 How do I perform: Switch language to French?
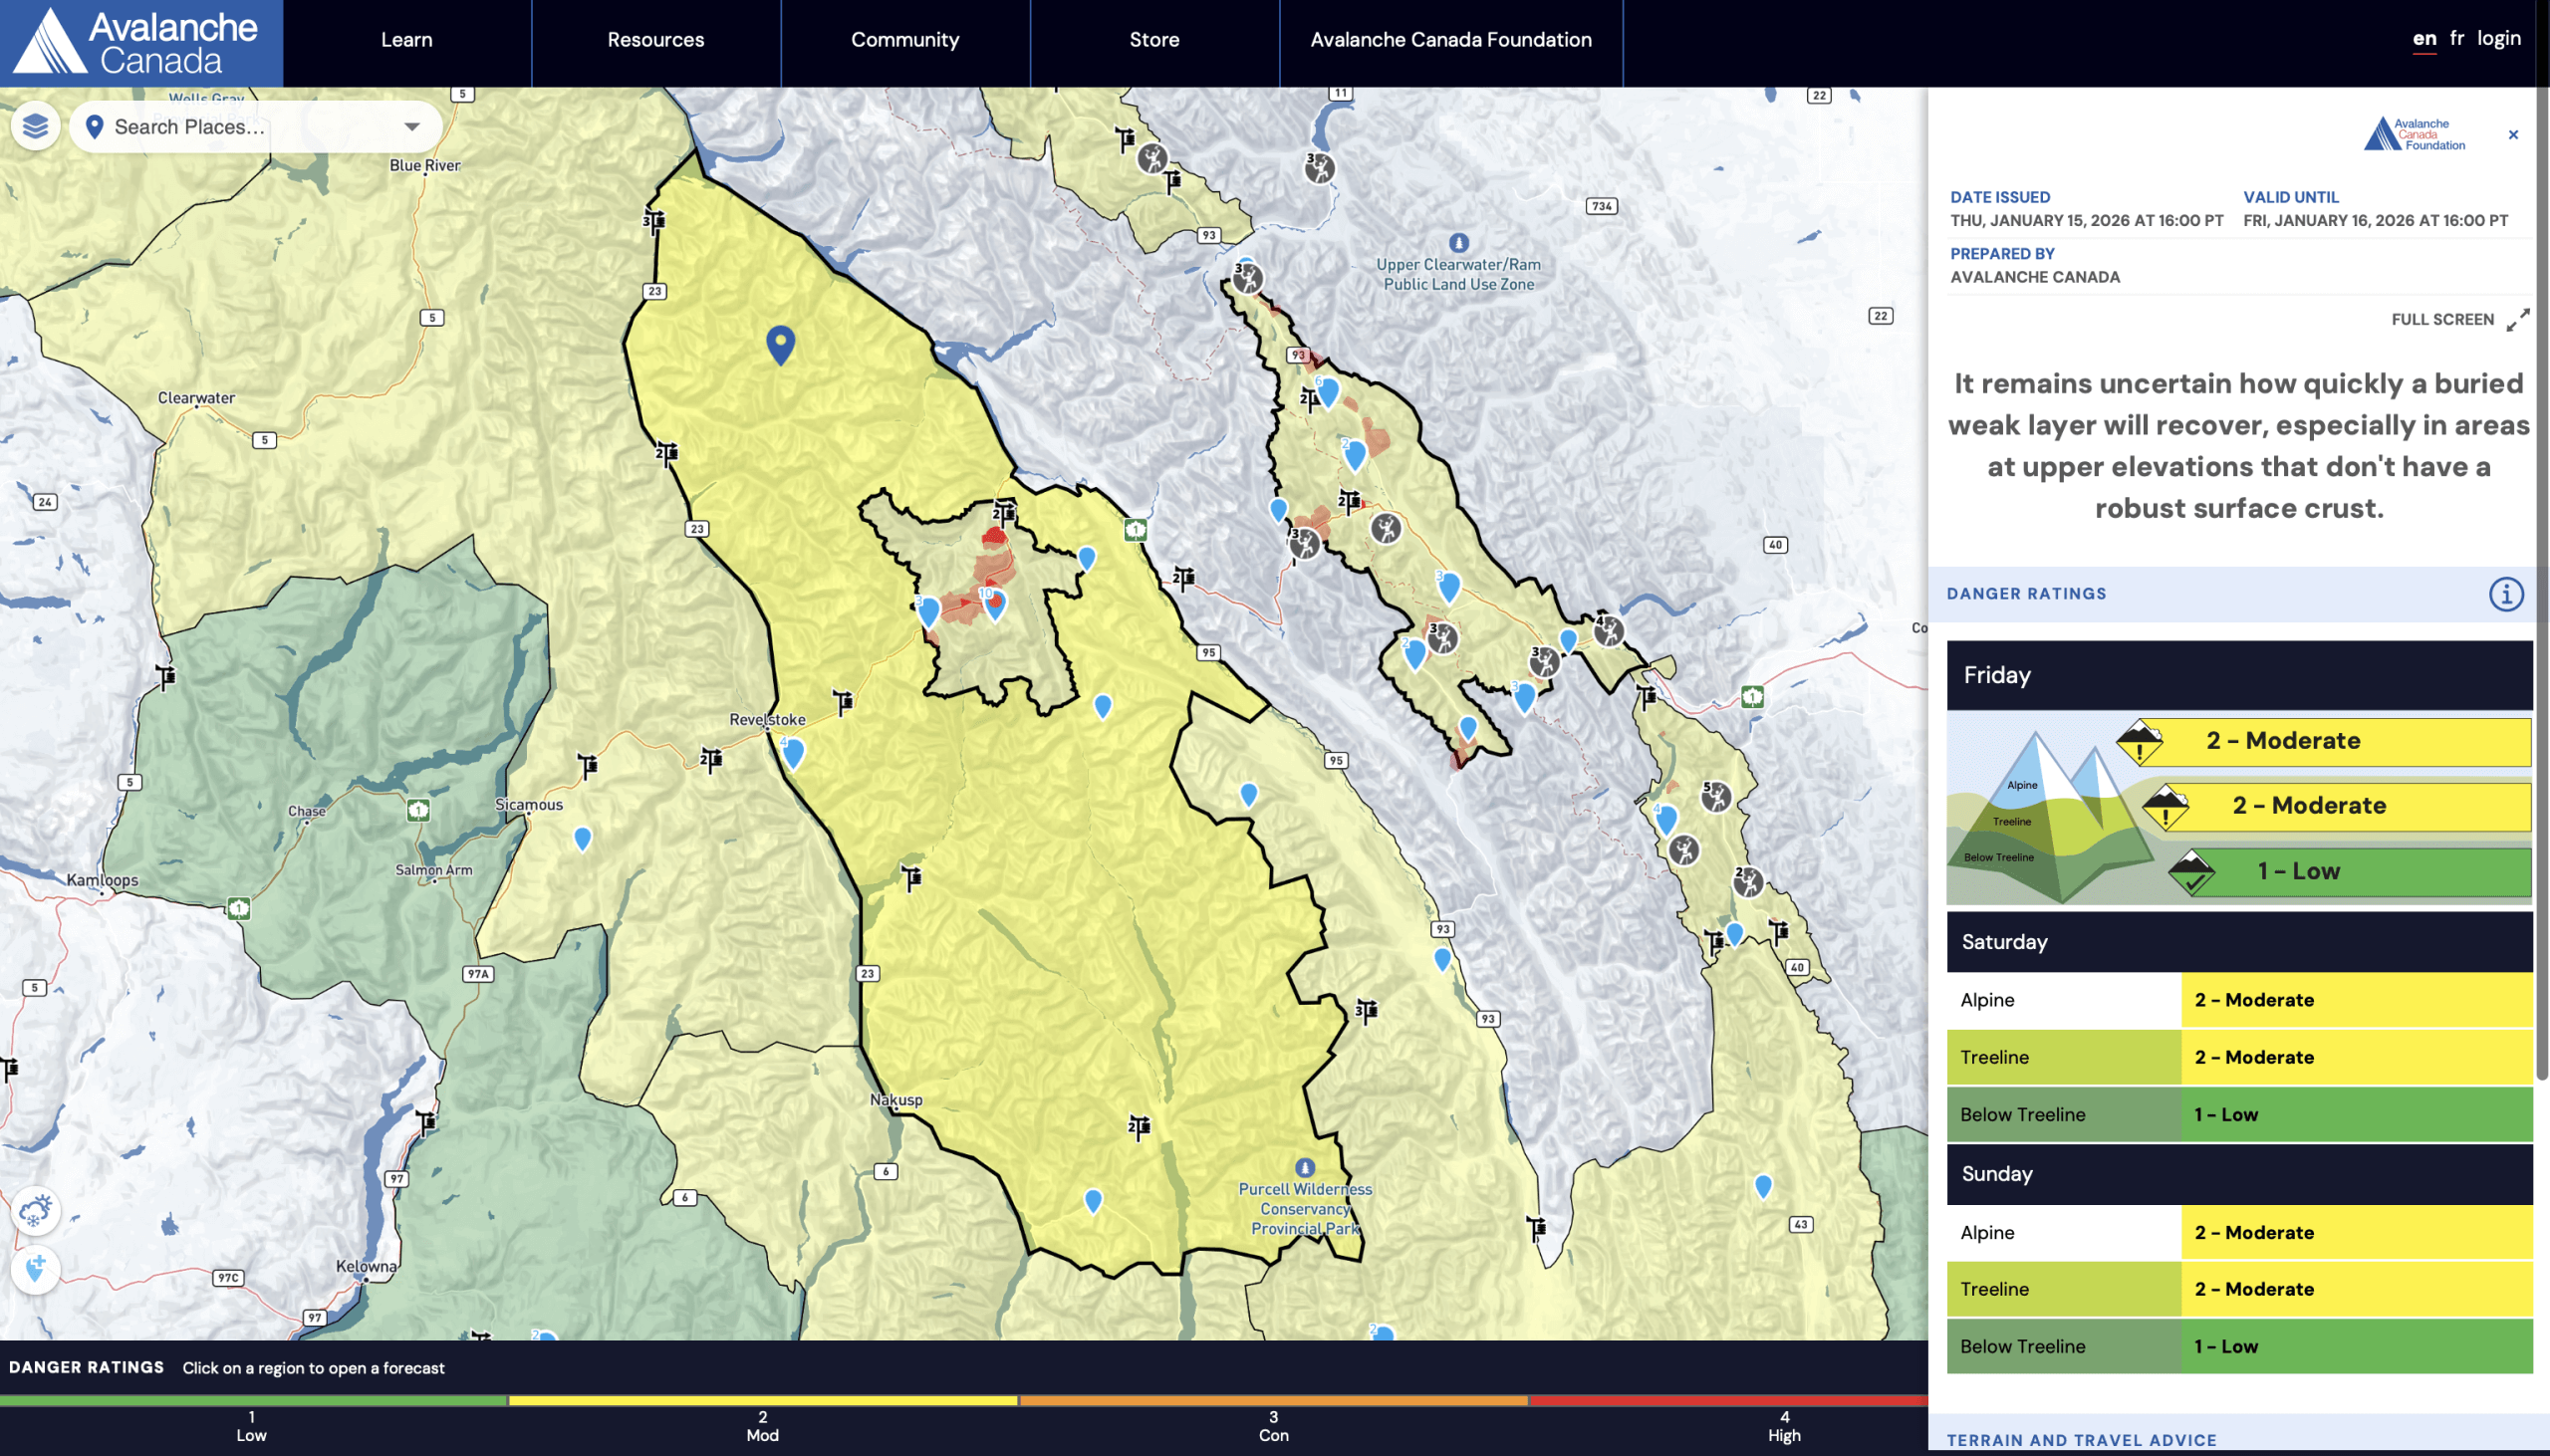pyautogui.click(x=2456, y=39)
